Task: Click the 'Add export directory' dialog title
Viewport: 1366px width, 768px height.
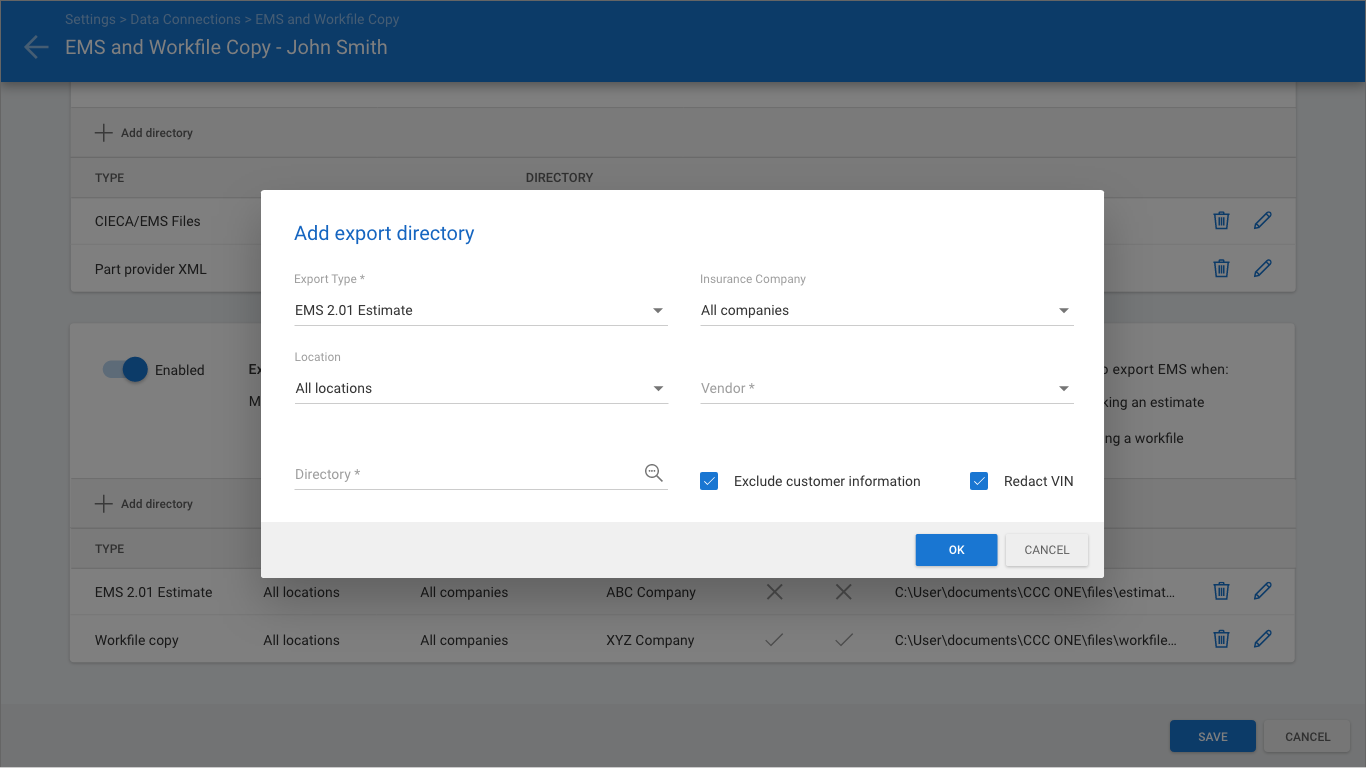Action: tap(384, 233)
